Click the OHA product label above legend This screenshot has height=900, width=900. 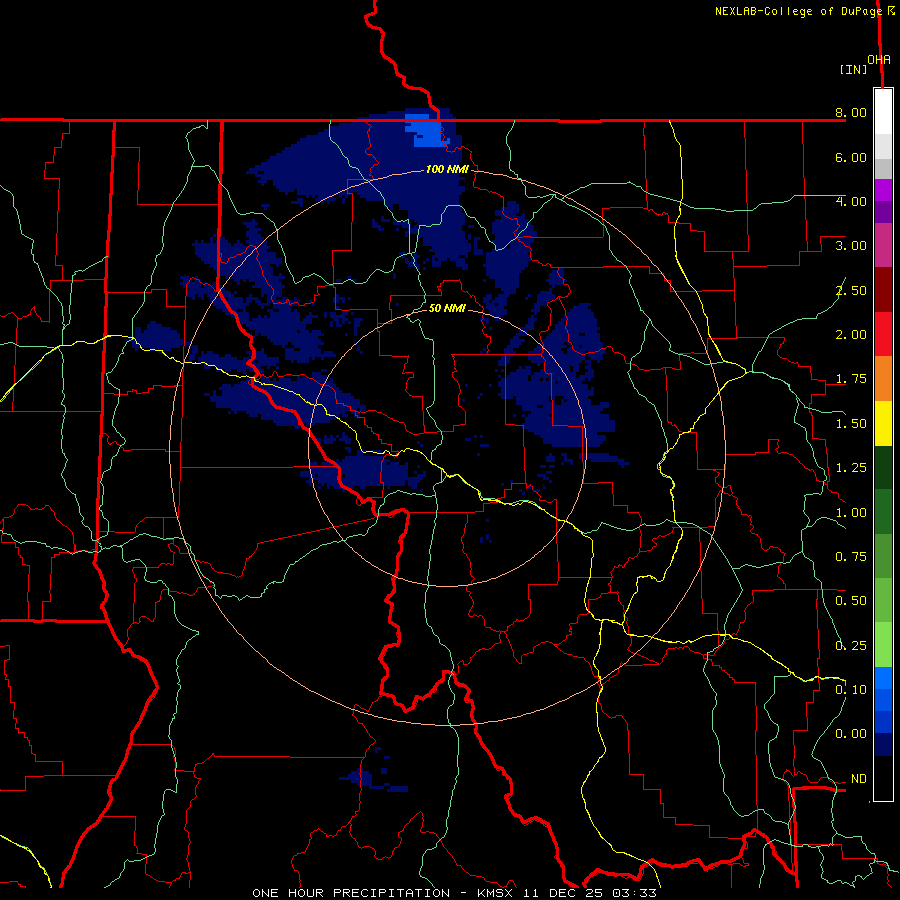tap(879, 59)
